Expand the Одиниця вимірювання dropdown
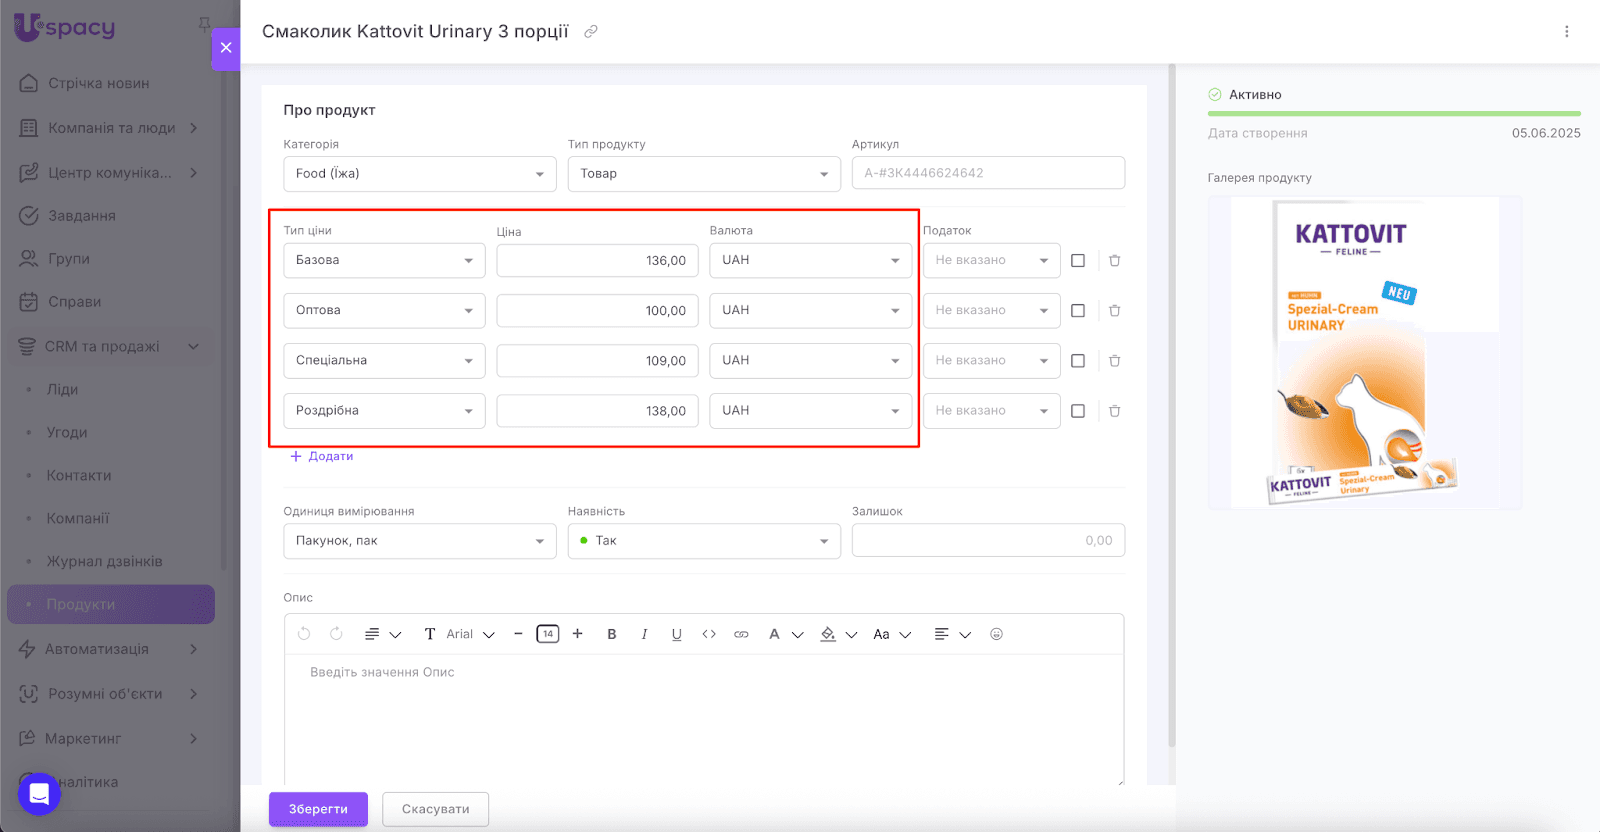 [x=419, y=541]
